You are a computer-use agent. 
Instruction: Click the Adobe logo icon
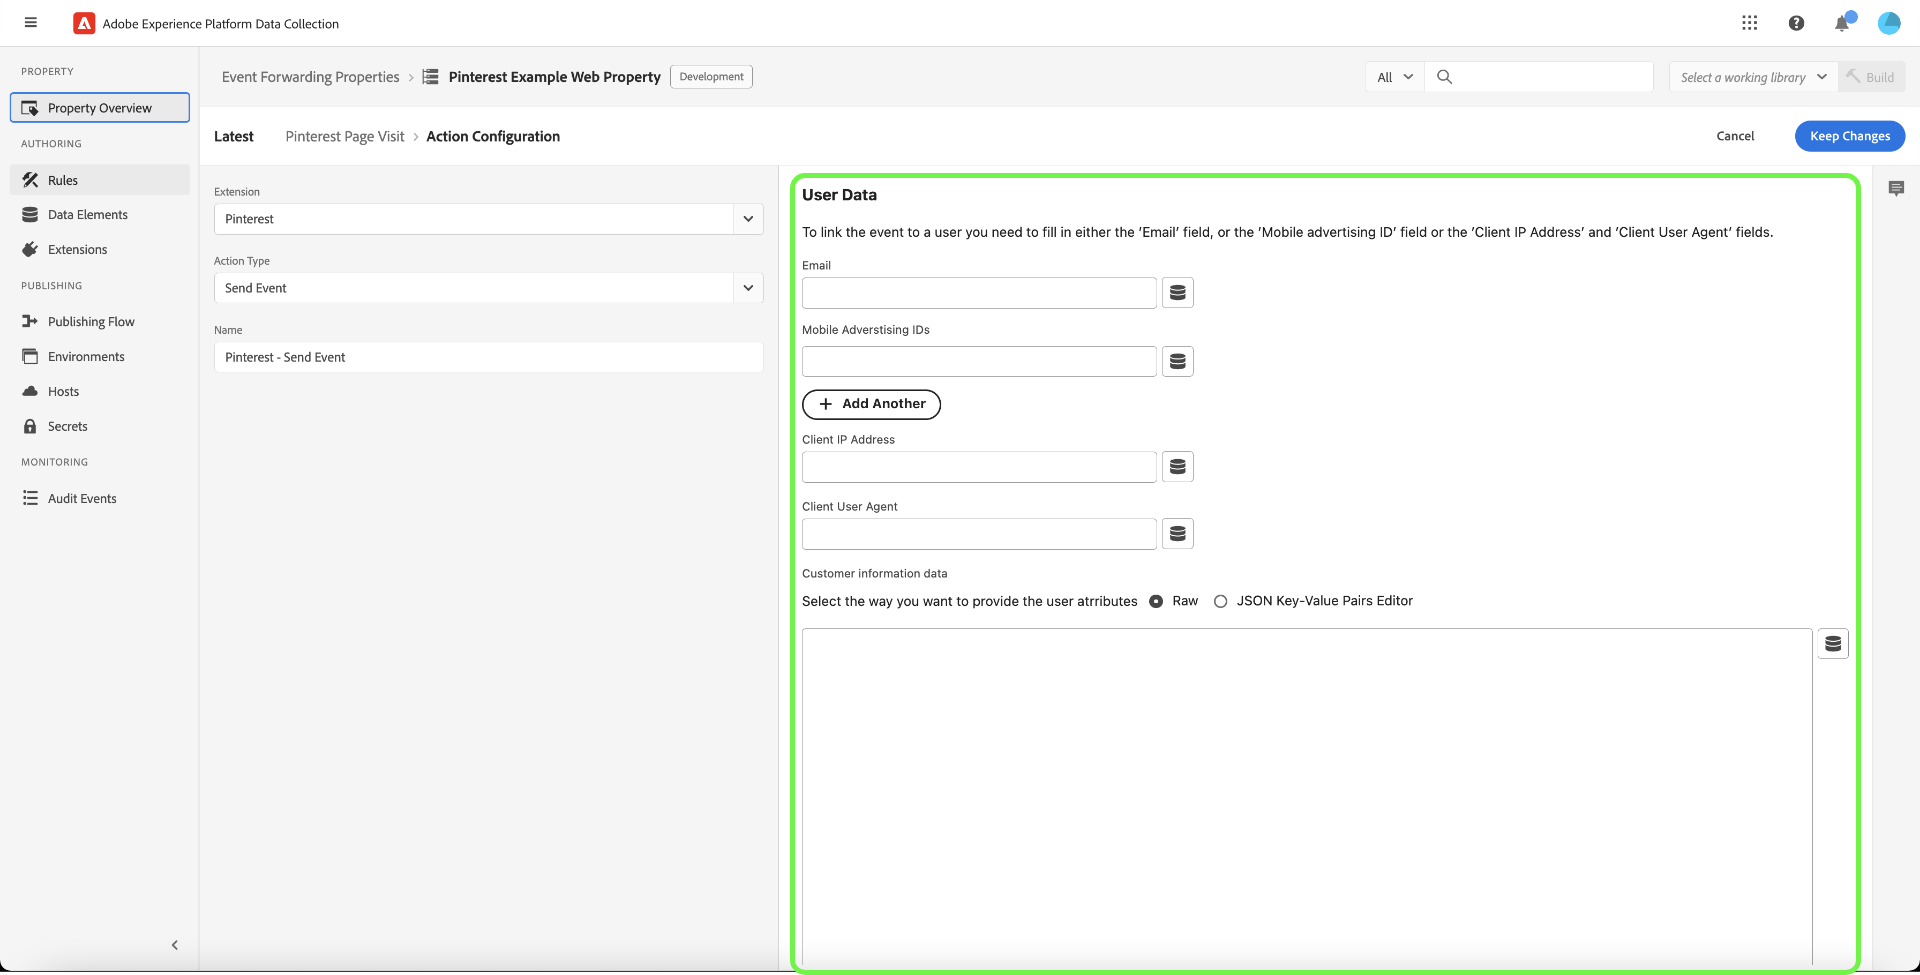click(84, 23)
